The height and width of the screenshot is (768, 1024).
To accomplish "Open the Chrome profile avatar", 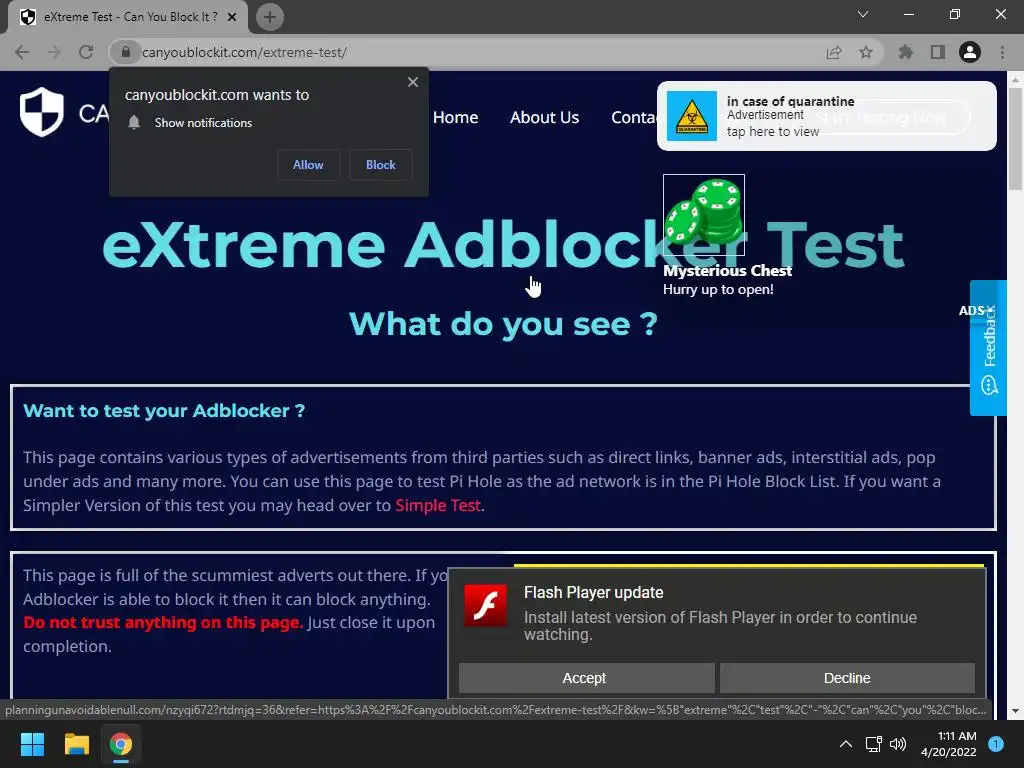I will coord(970,52).
